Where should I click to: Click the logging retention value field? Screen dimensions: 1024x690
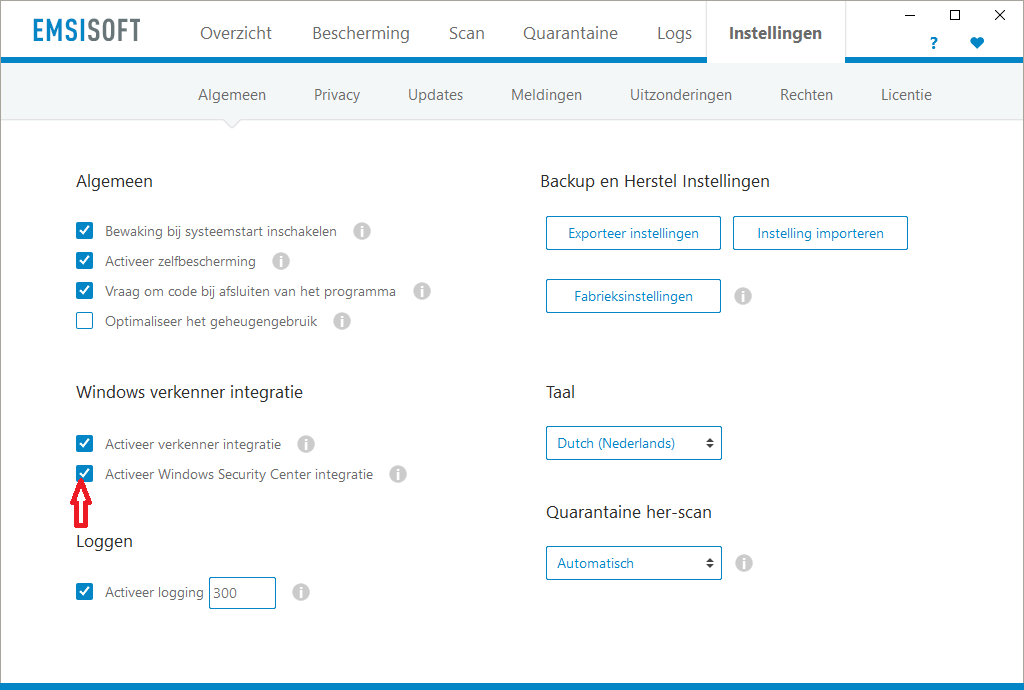click(x=242, y=592)
